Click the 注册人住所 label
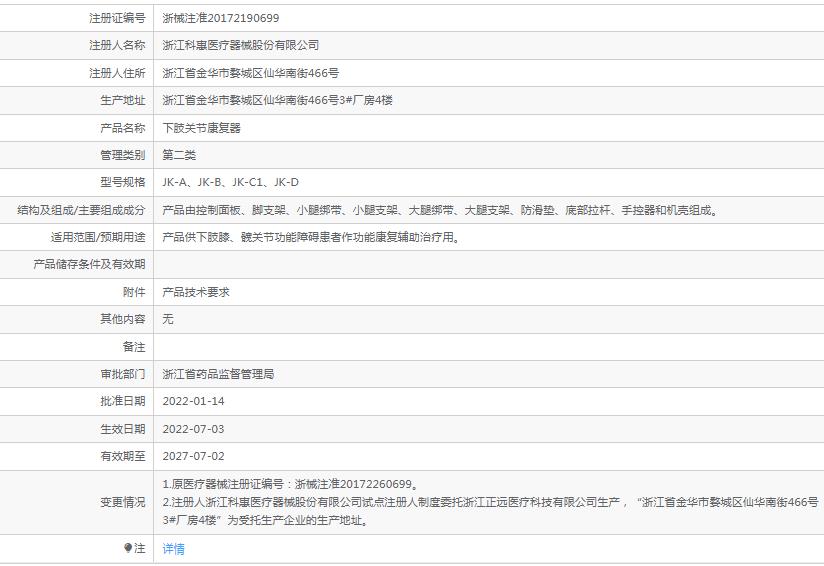 (117, 73)
